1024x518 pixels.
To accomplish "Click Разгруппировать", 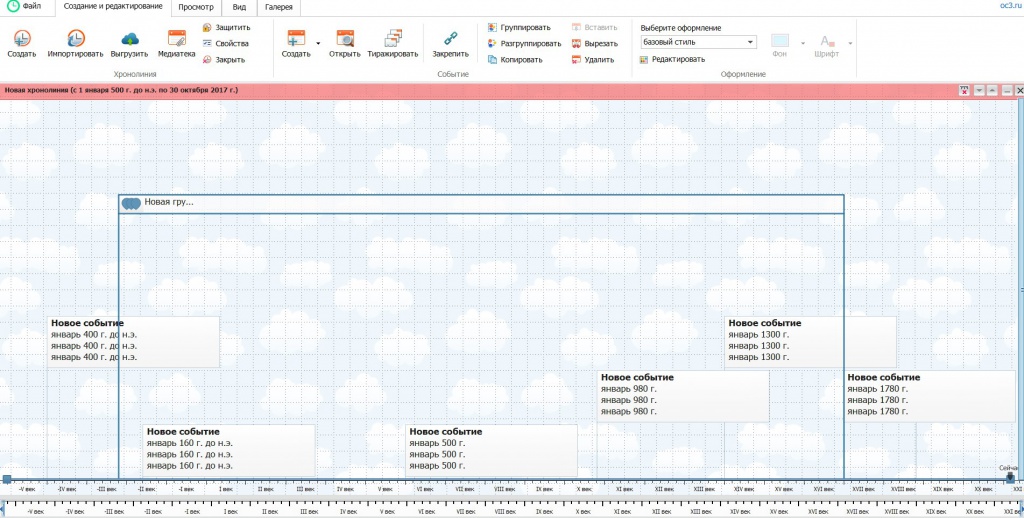I will 524,44.
